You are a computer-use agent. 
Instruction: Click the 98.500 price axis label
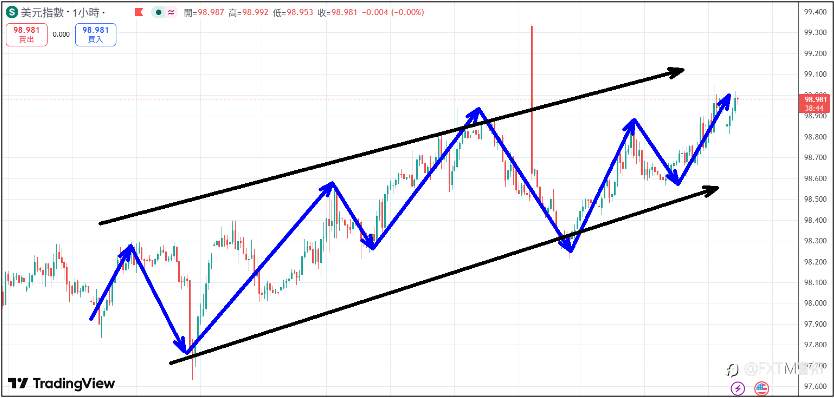(815, 199)
